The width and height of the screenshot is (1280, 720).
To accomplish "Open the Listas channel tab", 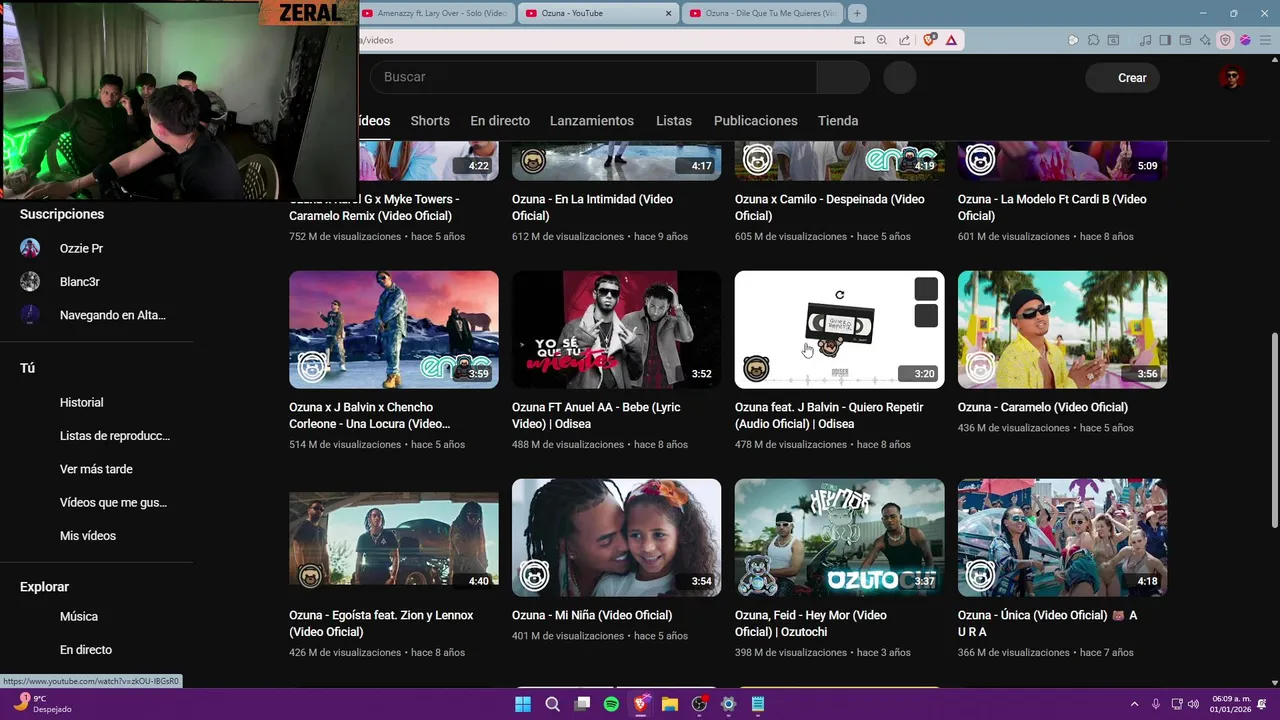I will click(x=674, y=120).
